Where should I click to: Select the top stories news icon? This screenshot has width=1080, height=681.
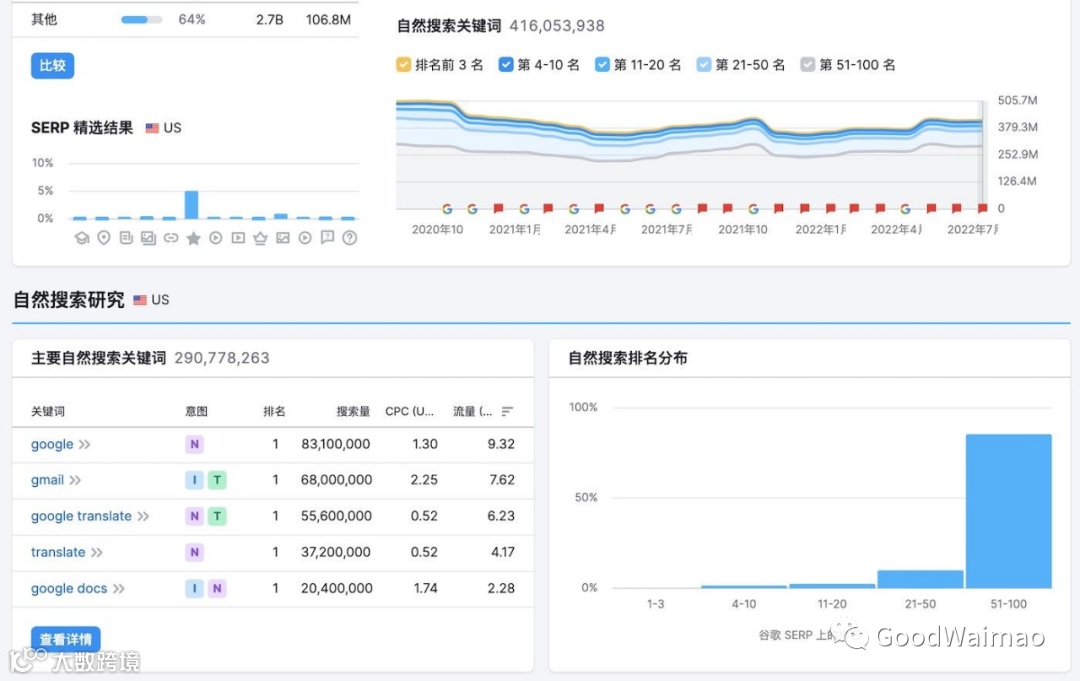(x=126, y=238)
